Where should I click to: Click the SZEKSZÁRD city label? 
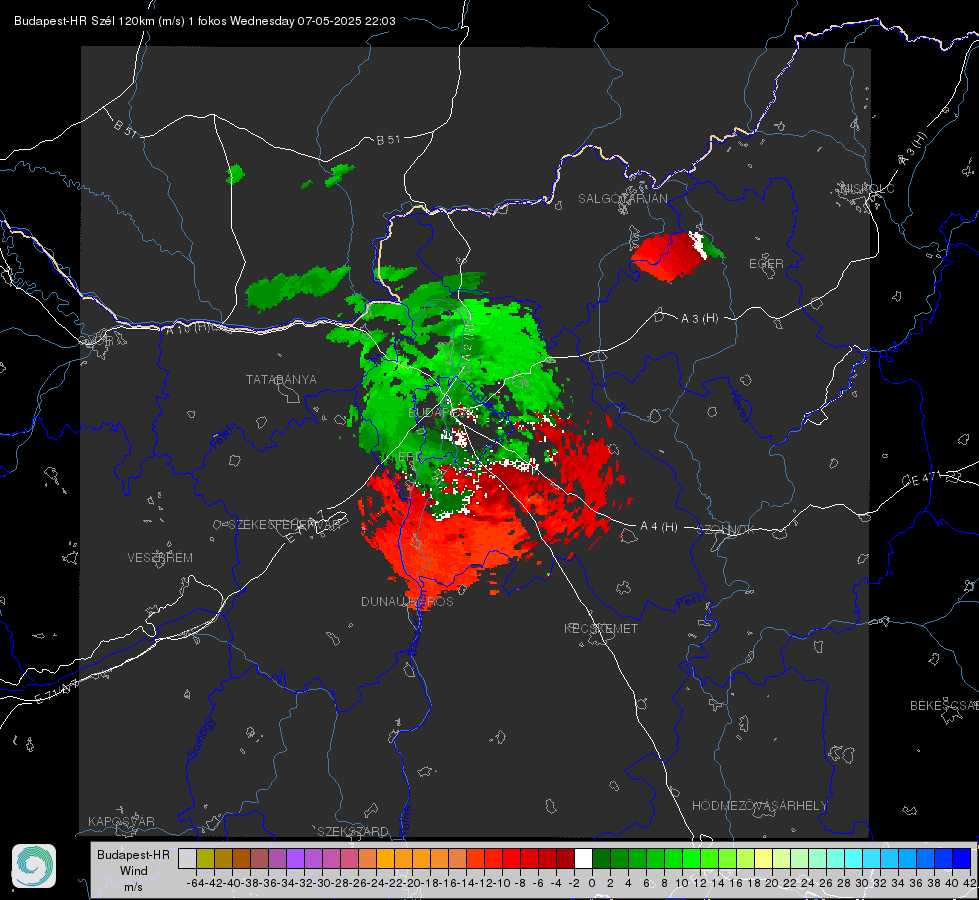[x=353, y=831]
